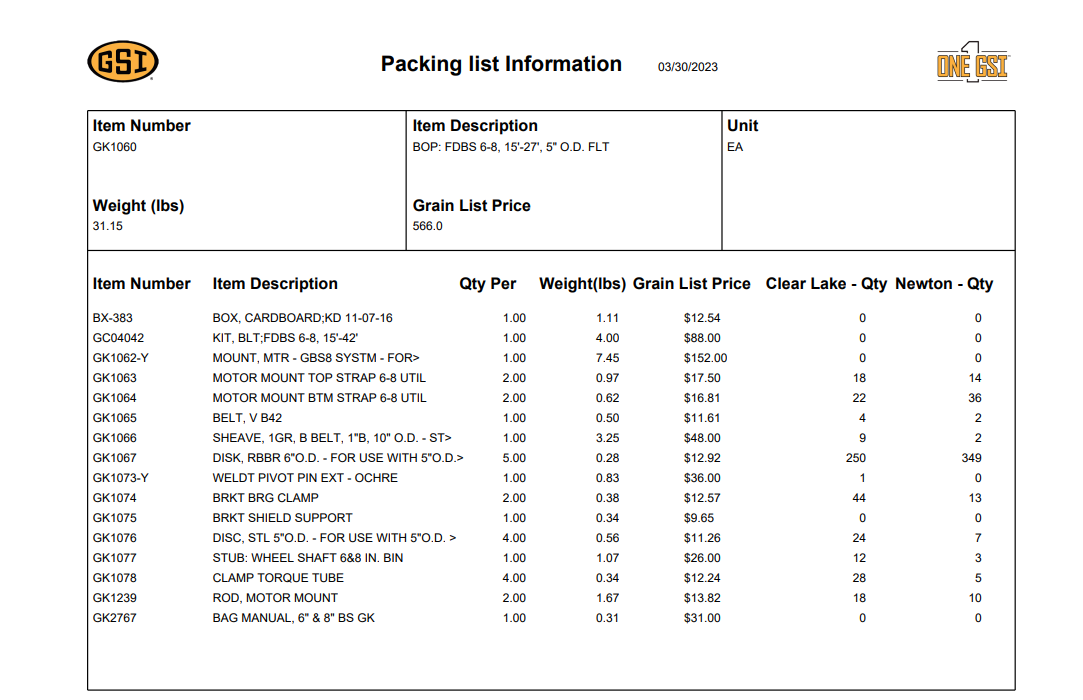Click the Clear Lake - Qty column header
This screenshot has width=1083, height=700.
(x=826, y=284)
